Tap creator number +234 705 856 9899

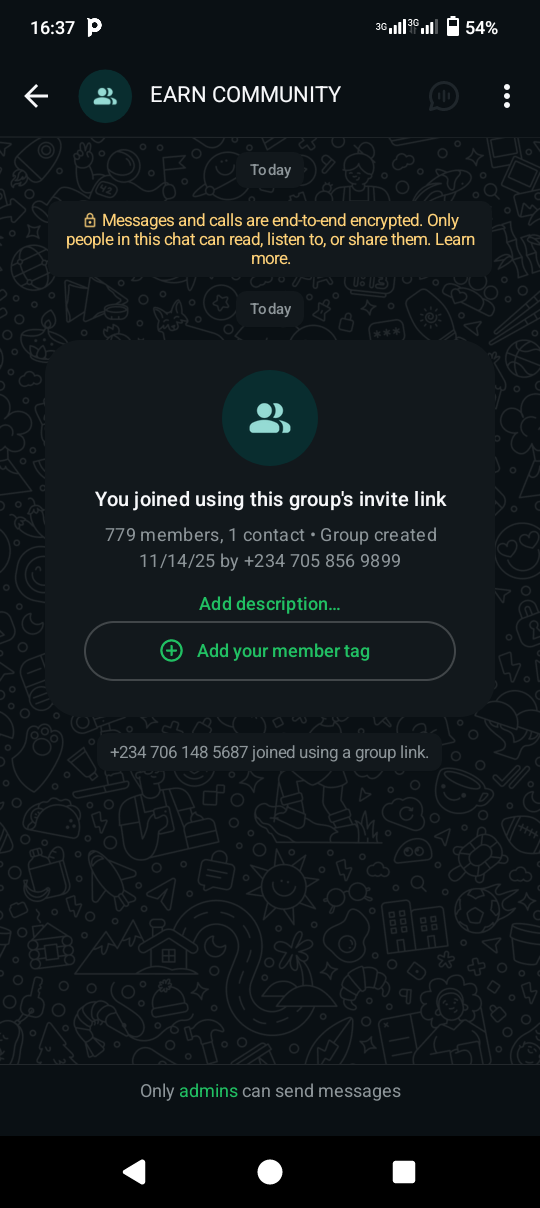[322, 561]
